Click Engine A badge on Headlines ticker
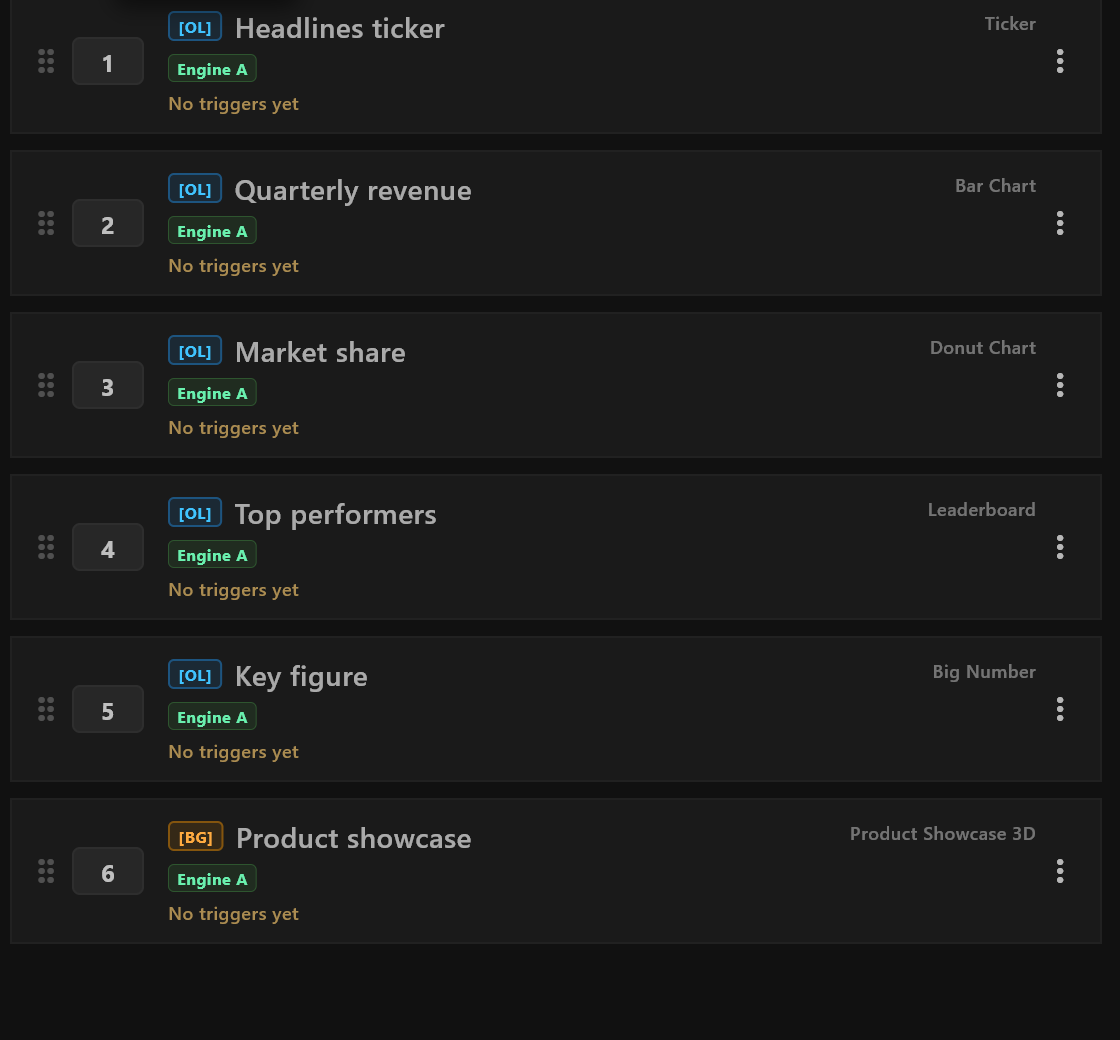Viewport: 1120px width, 1040px height. tap(212, 69)
